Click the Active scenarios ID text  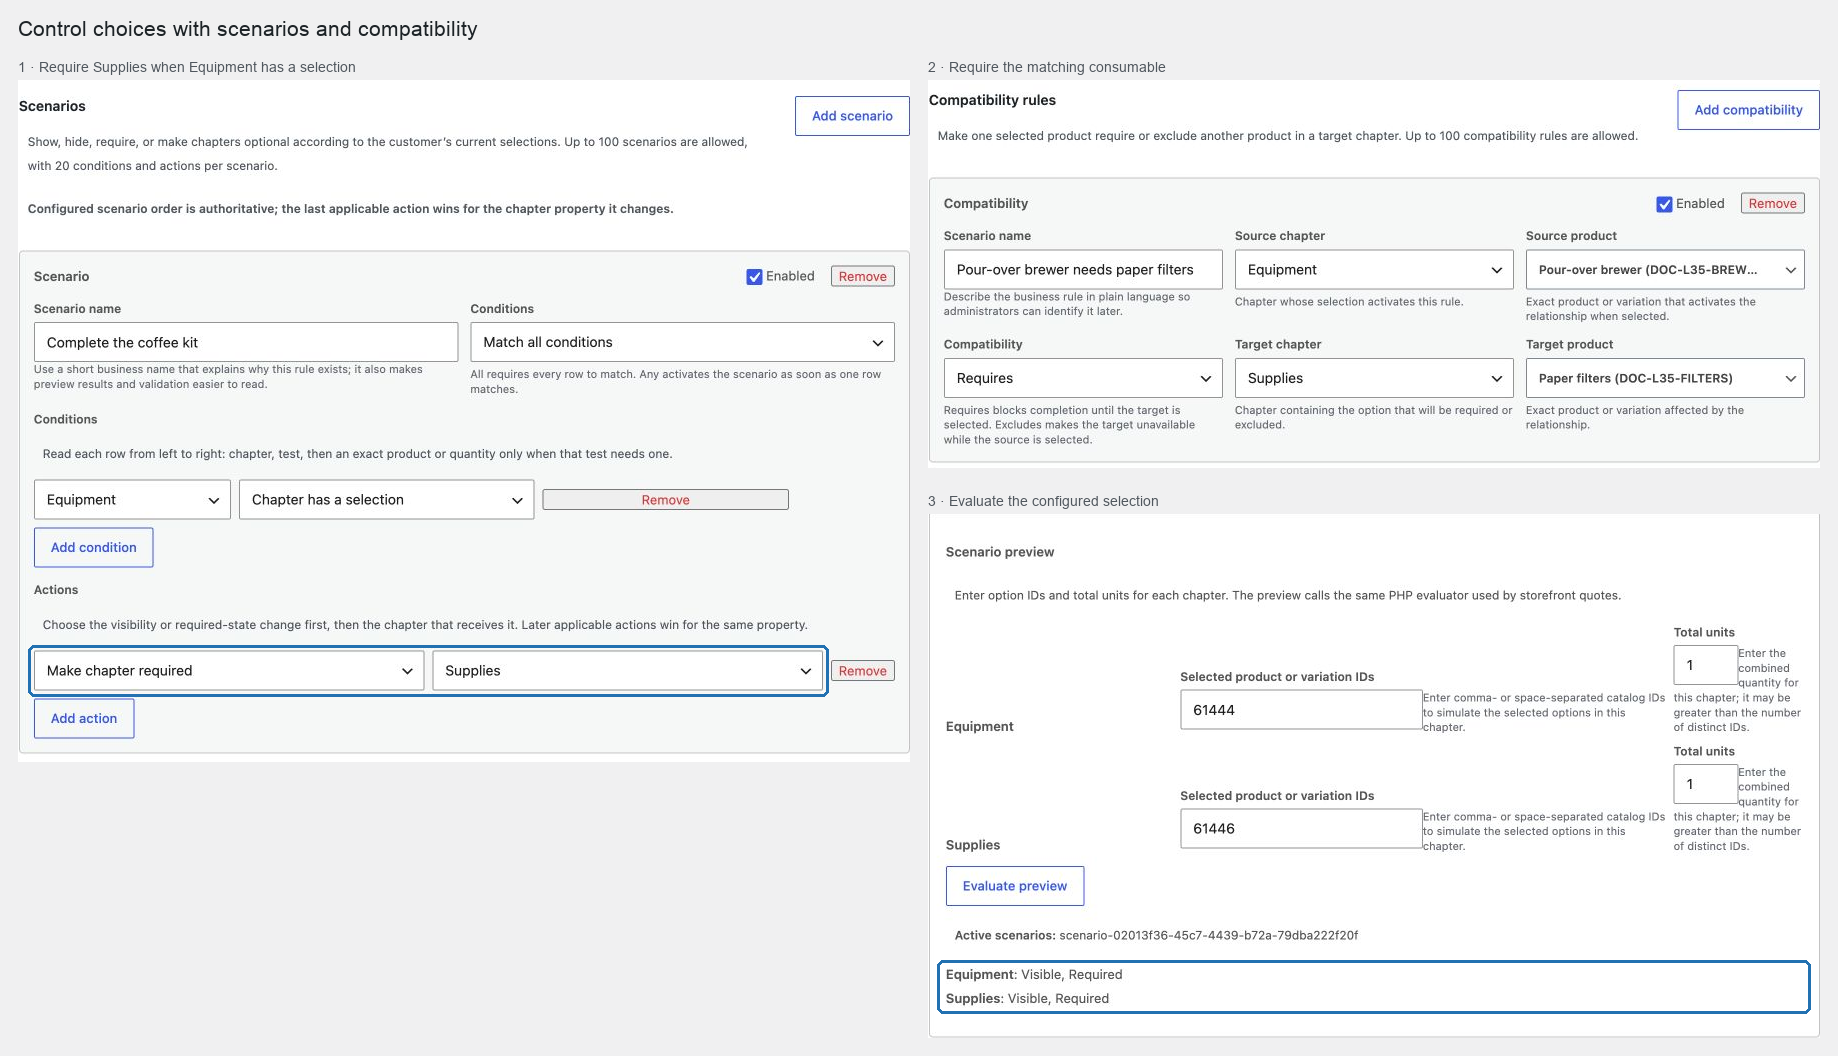tap(1208, 936)
